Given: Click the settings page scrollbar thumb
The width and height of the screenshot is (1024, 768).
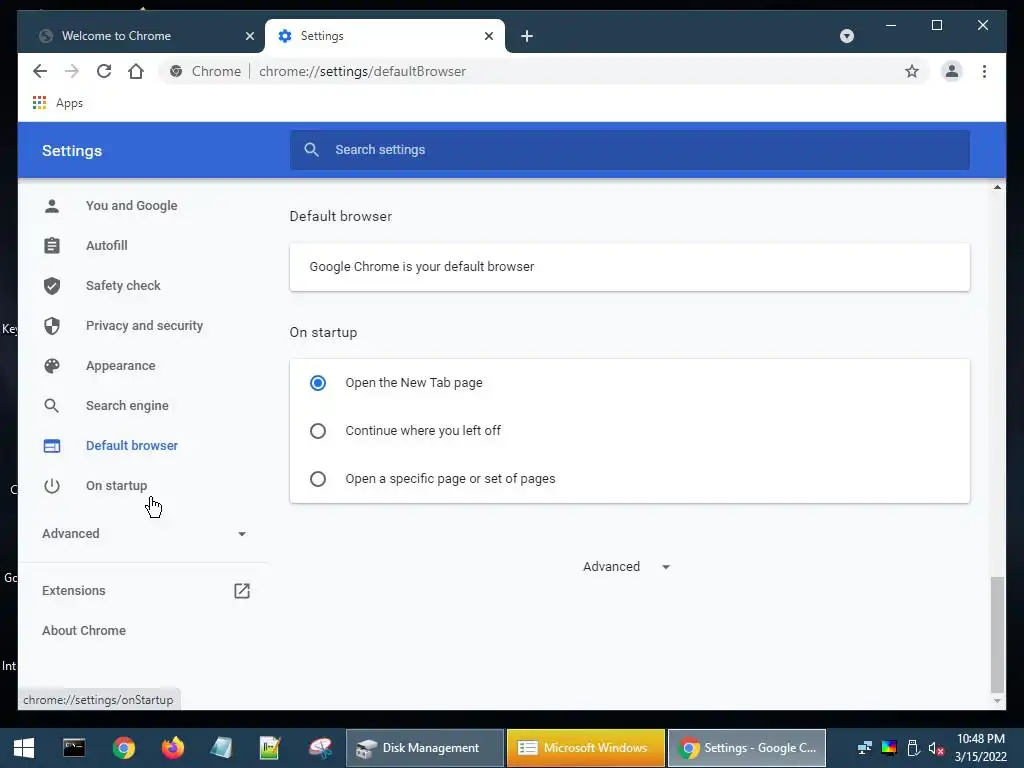Looking at the screenshot, I should [x=997, y=634].
